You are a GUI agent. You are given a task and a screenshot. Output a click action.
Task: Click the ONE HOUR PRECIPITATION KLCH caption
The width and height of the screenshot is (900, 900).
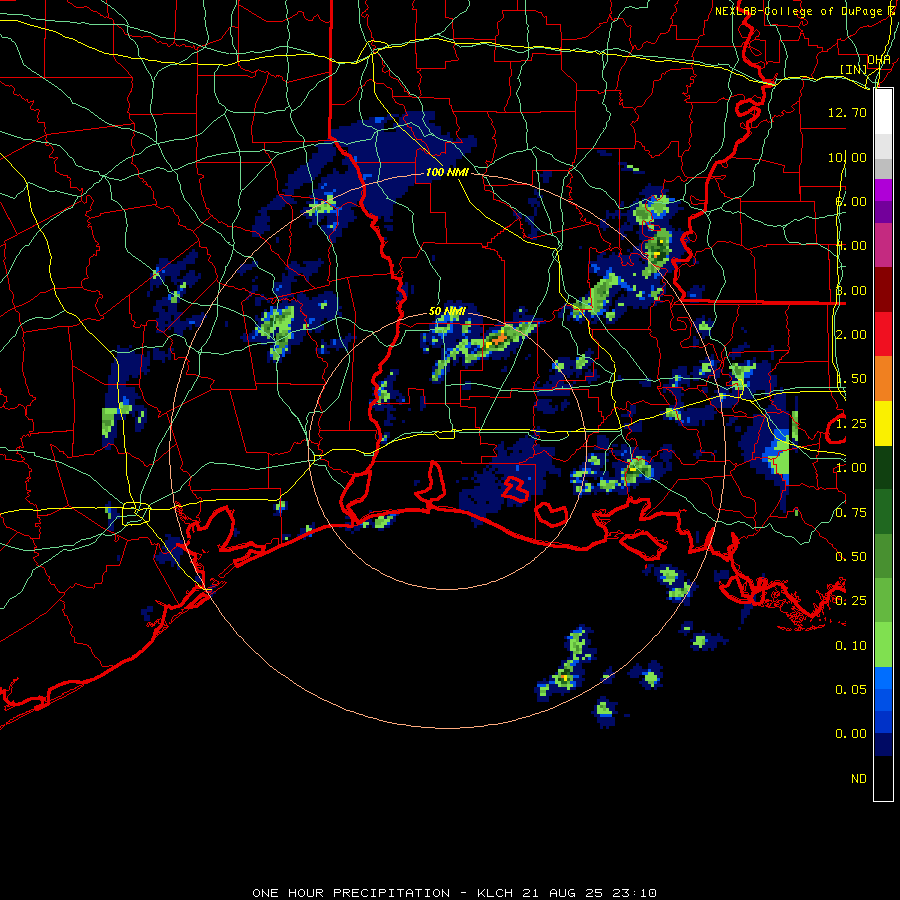[x=455, y=893]
